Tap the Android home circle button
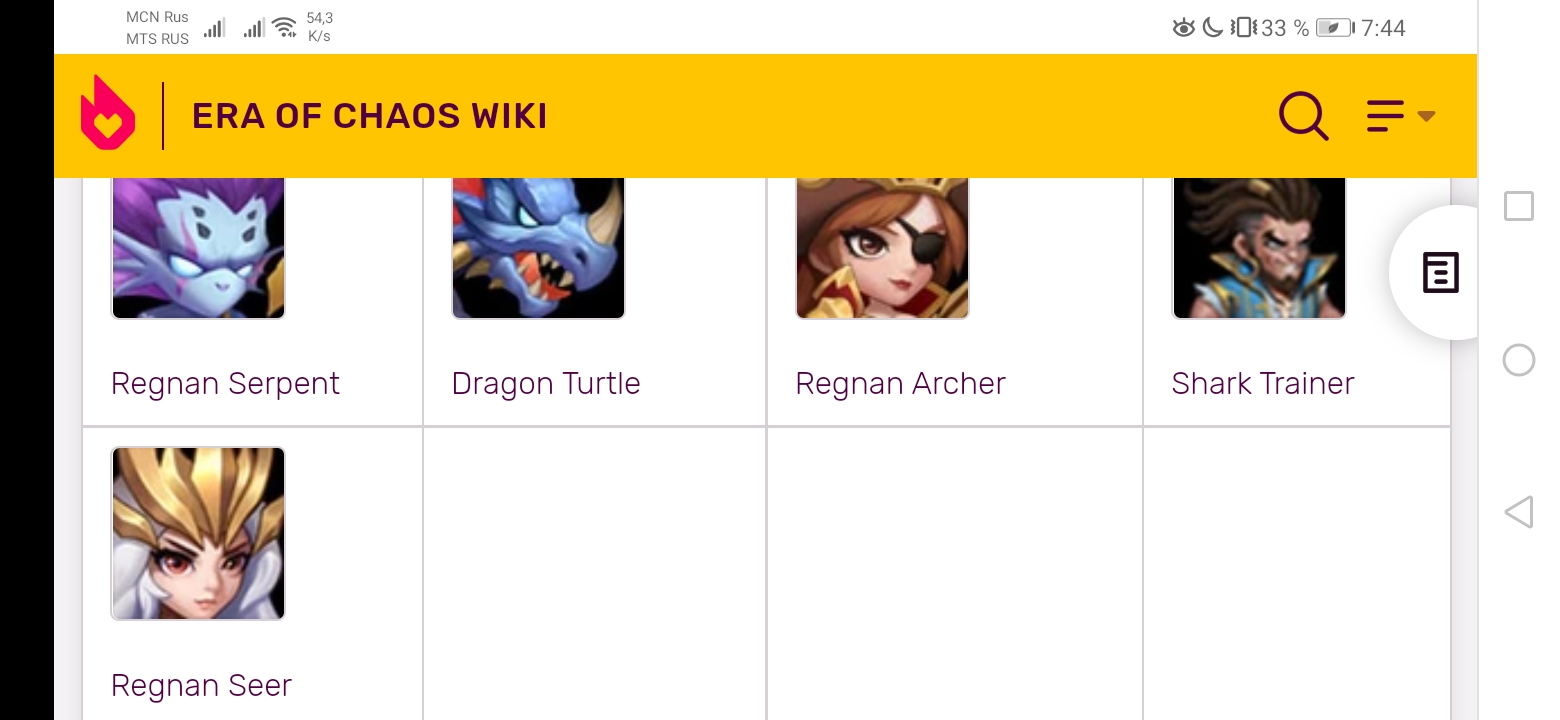Screen dimensions: 1560x720 (1519, 360)
